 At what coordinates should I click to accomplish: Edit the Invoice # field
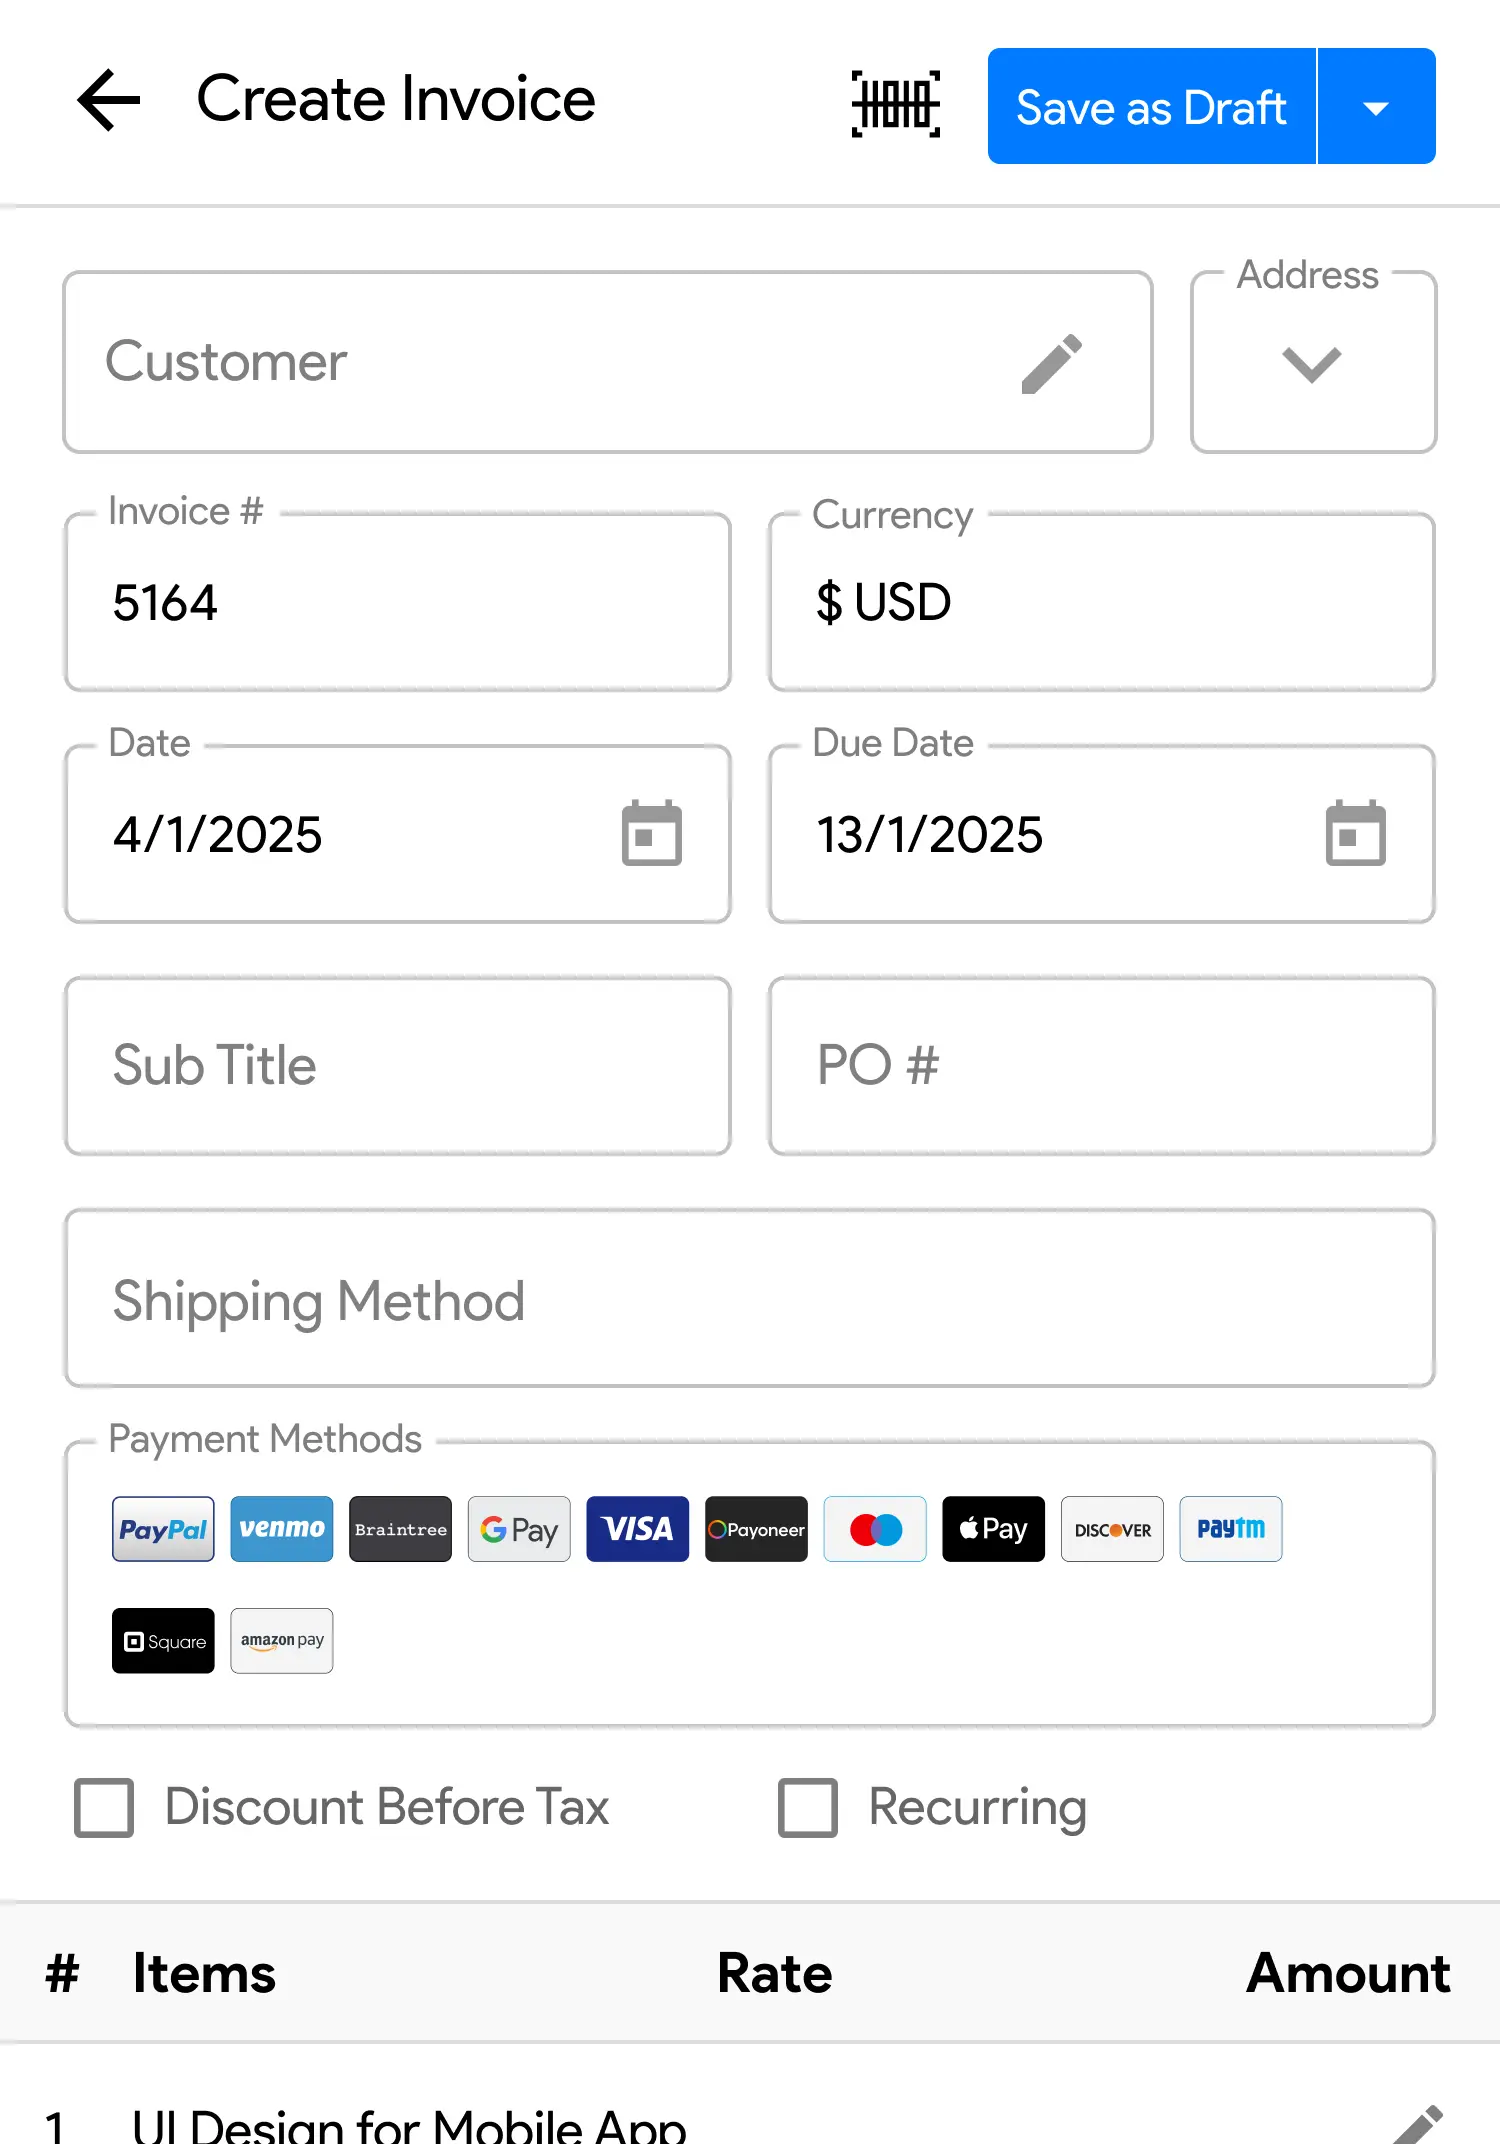click(398, 602)
